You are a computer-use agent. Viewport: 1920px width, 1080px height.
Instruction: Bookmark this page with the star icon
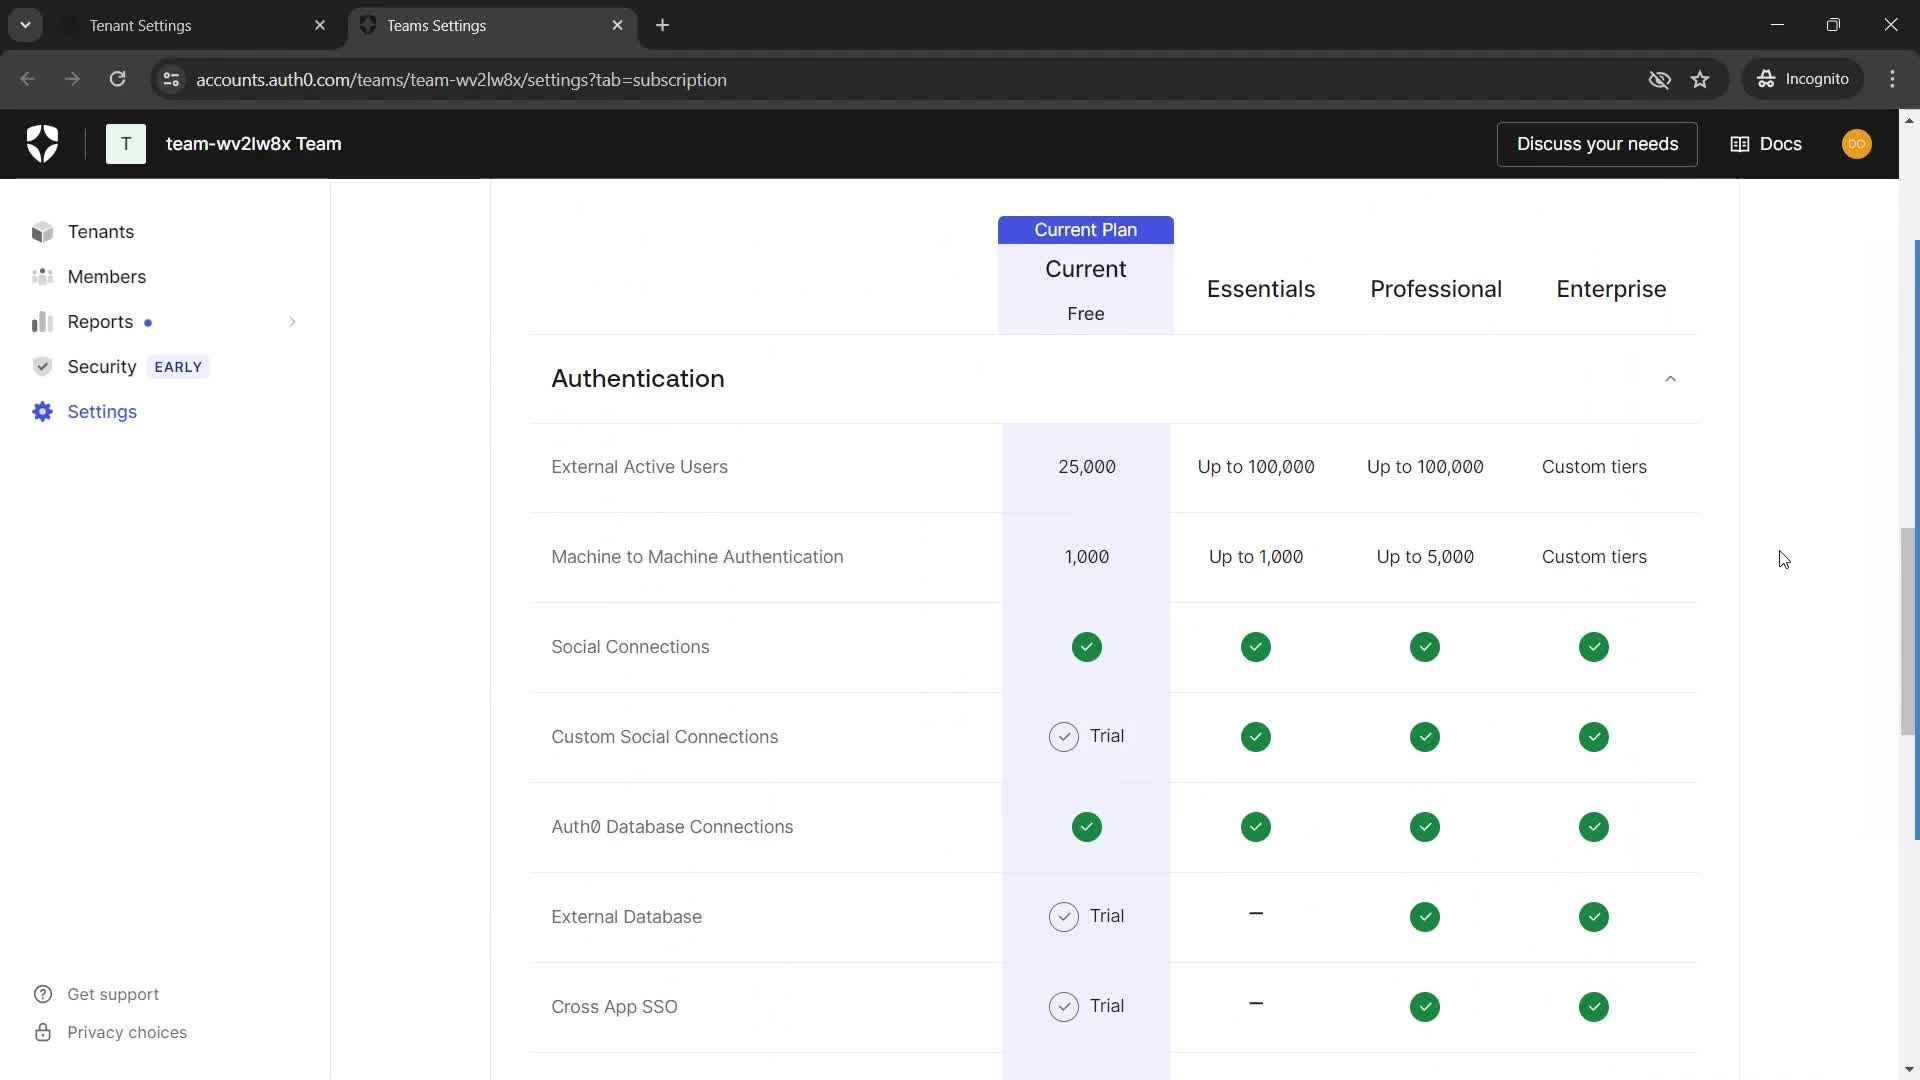(1700, 79)
